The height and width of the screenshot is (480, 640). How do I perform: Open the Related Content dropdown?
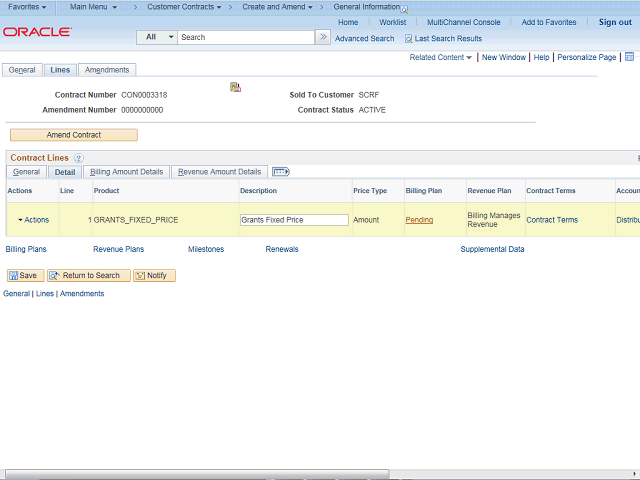(x=441, y=57)
